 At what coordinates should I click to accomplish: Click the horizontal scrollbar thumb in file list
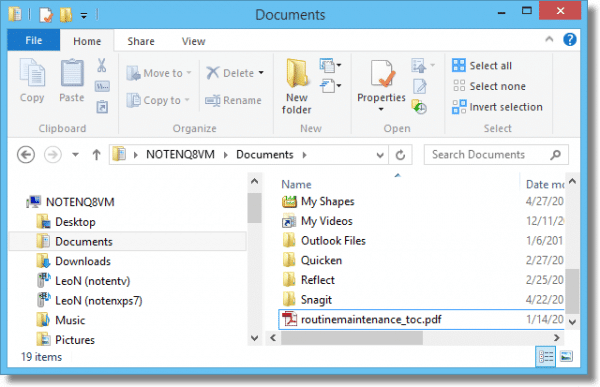(352, 338)
